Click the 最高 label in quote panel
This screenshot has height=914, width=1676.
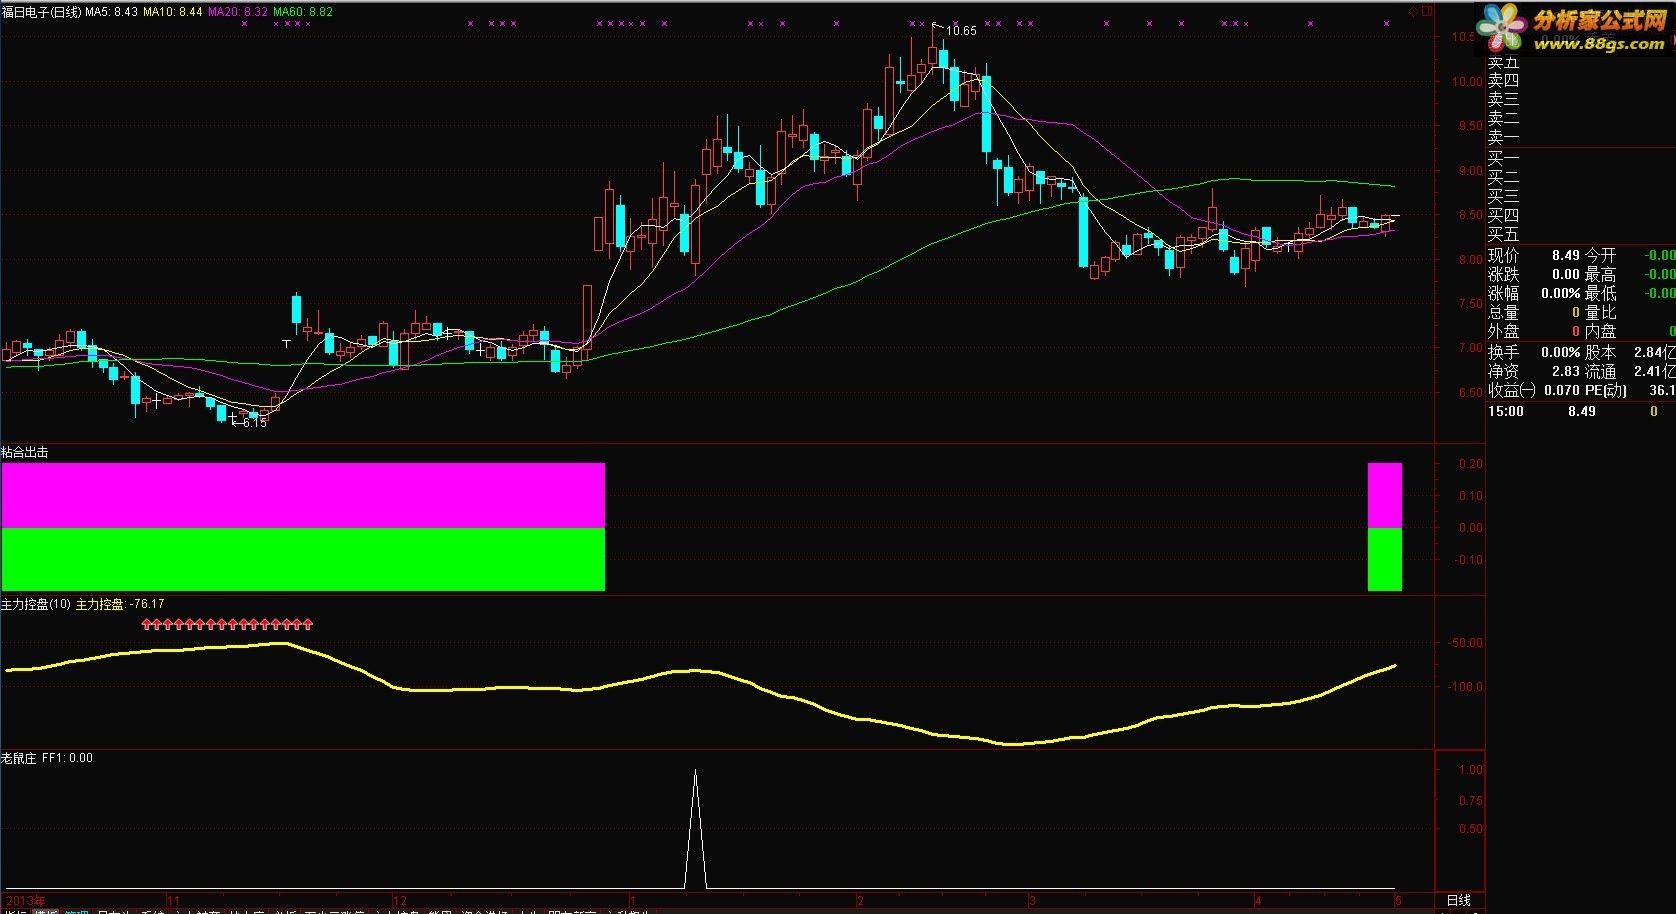tap(1600, 274)
